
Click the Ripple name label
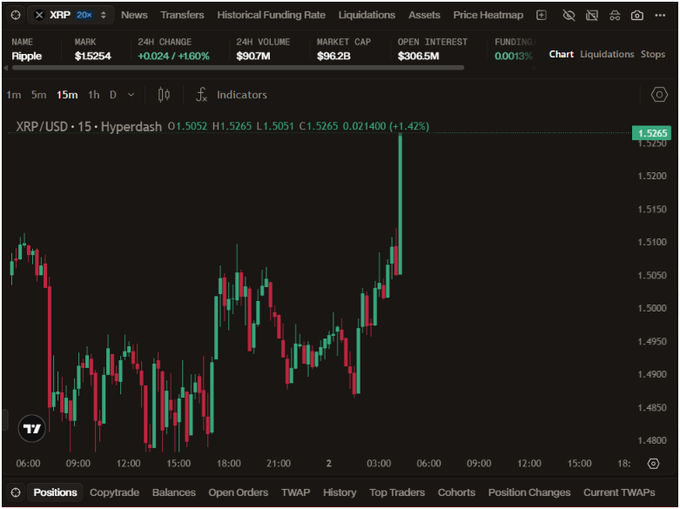[26, 56]
